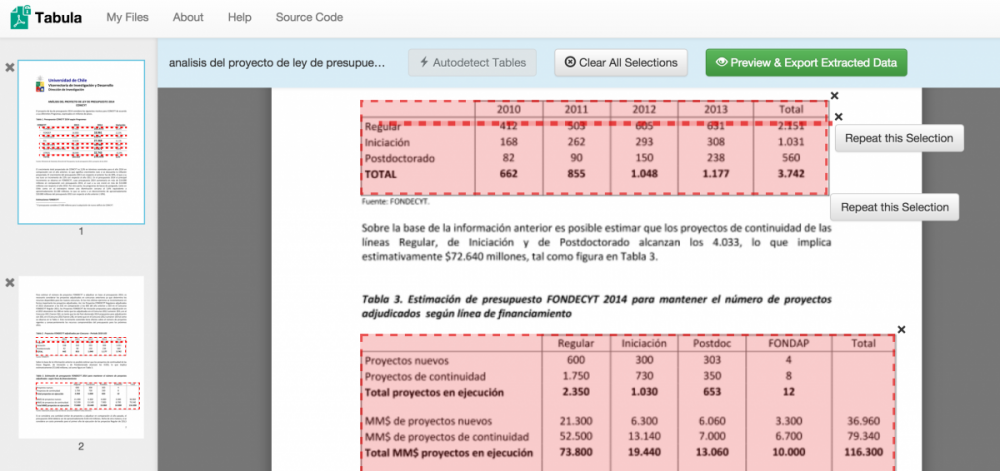Select the page 1 thumbnail
This screenshot has height=471, width=1000.
click(81, 141)
